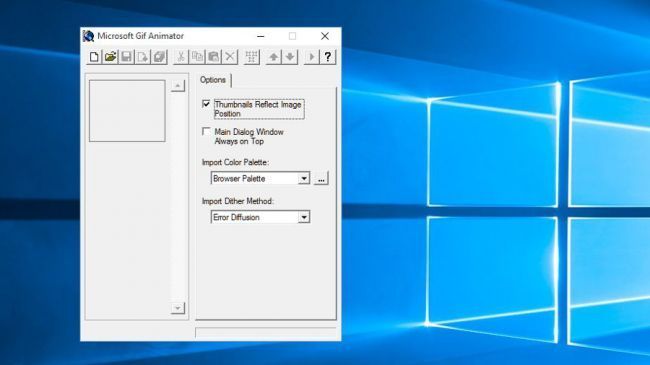Click the Select All grid icon

(x=252, y=57)
